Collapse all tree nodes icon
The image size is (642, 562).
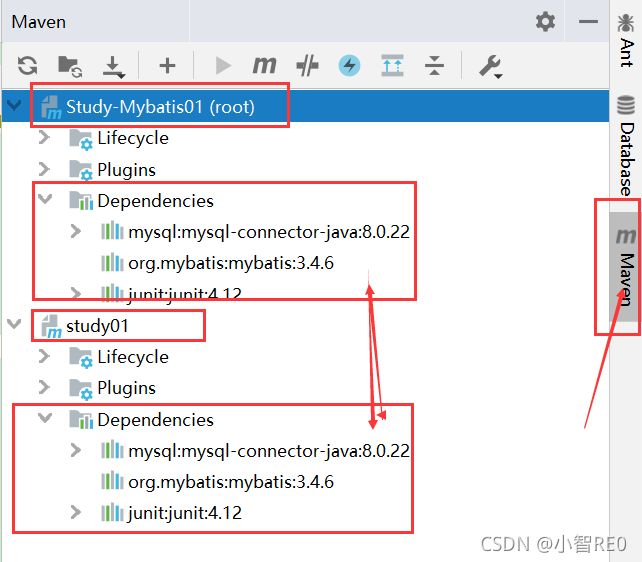click(434, 65)
